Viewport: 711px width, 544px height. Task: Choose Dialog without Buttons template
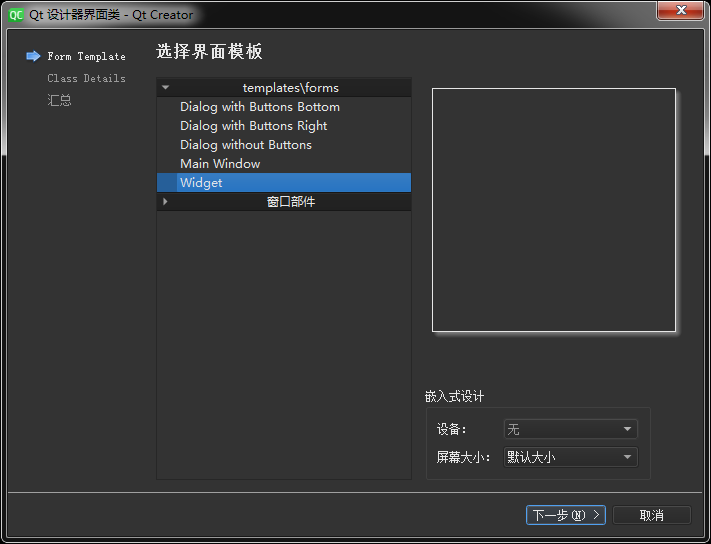tap(284, 145)
